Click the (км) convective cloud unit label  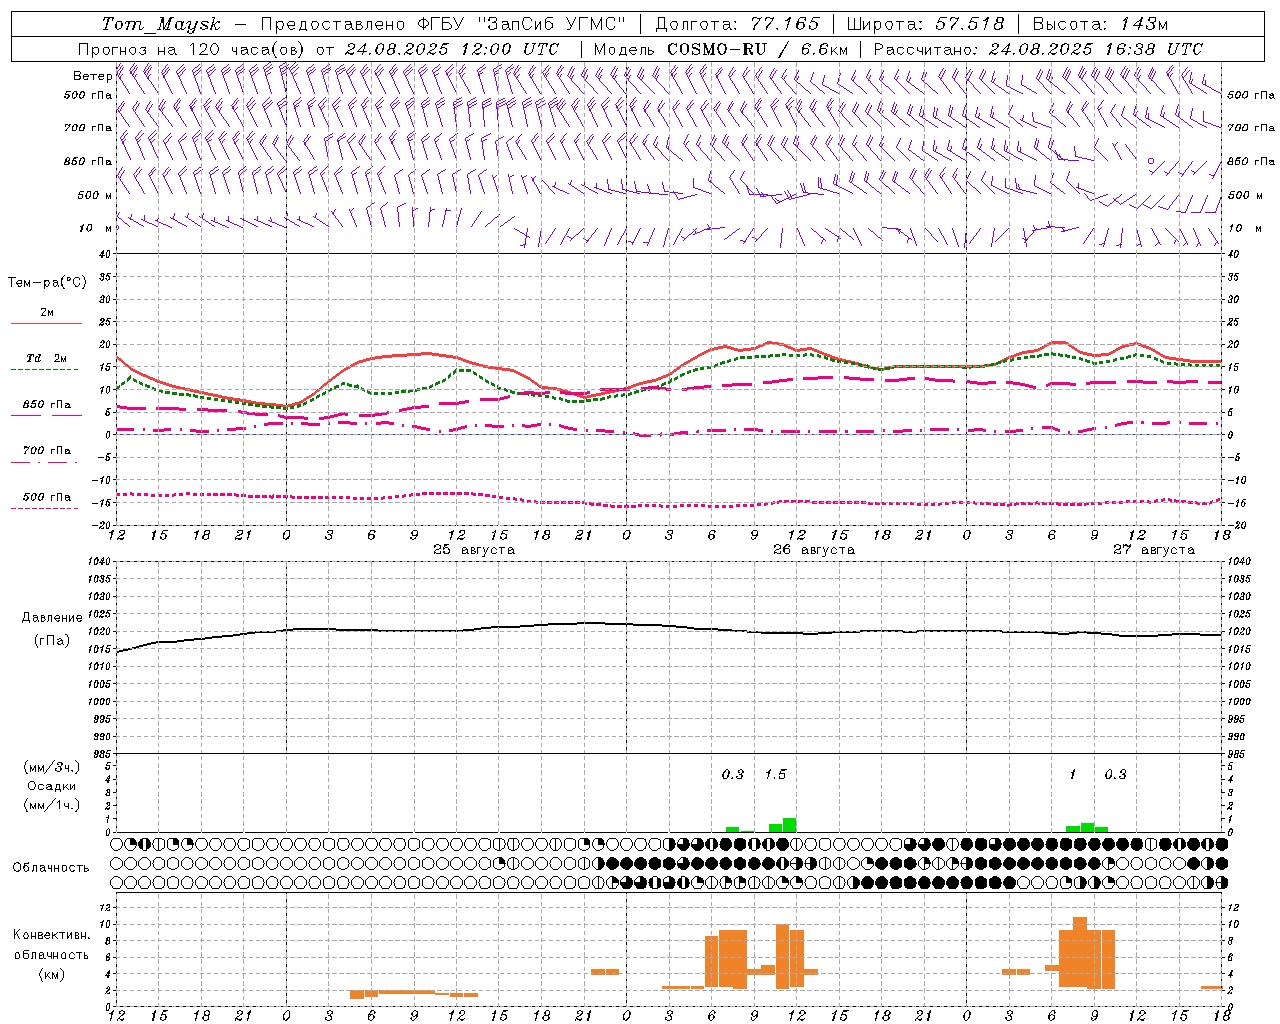tap(52, 974)
